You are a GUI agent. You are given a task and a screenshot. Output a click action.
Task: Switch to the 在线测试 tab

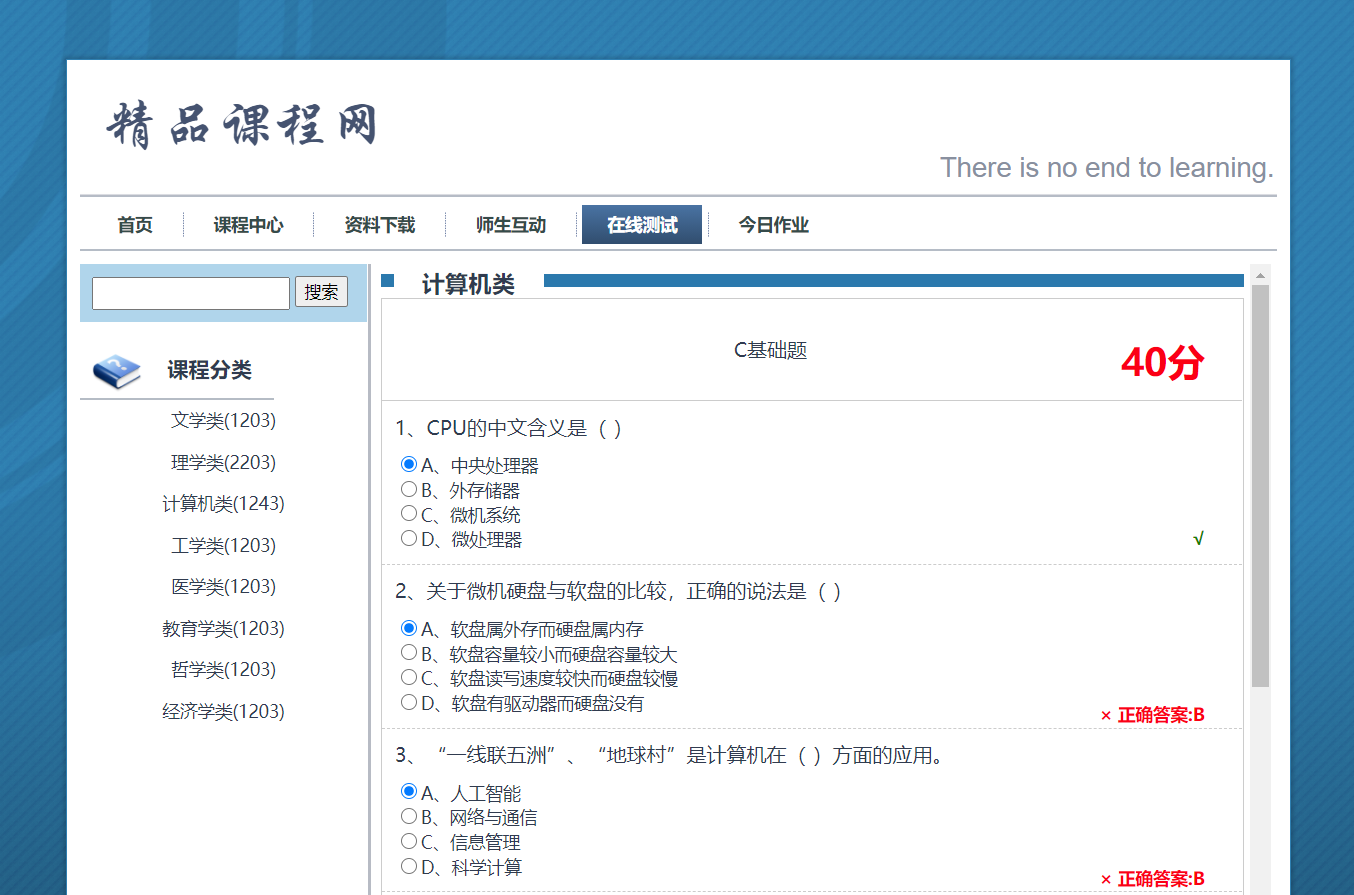641,224
